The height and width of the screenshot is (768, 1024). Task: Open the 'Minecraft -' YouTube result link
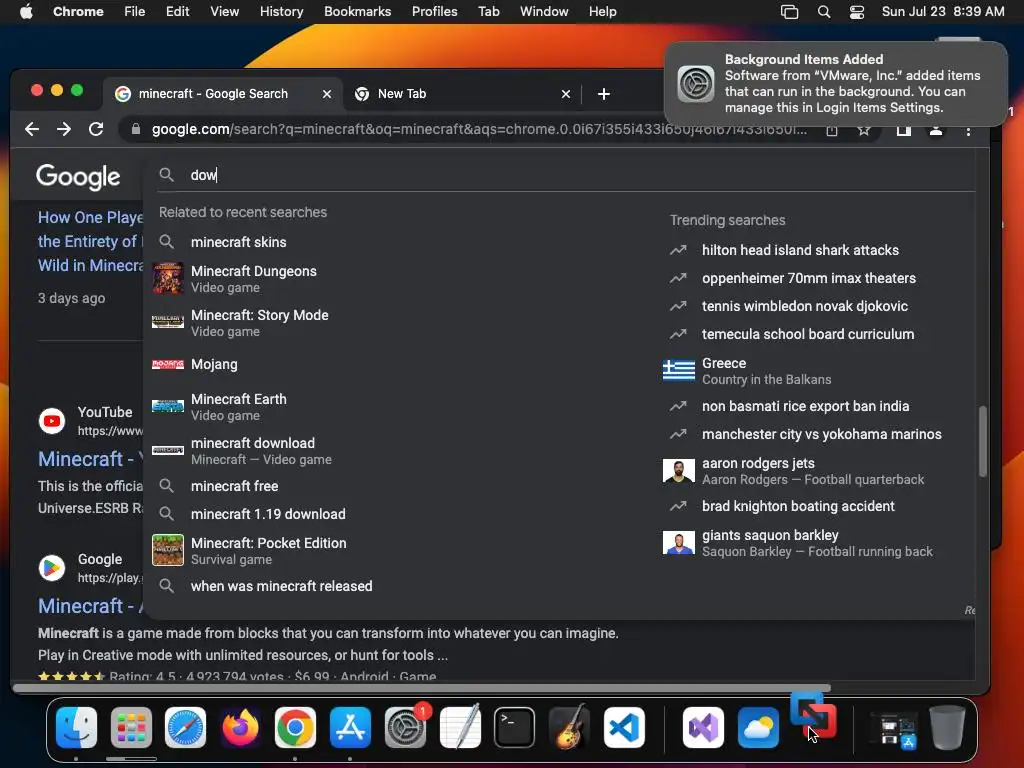coord(90,459)
